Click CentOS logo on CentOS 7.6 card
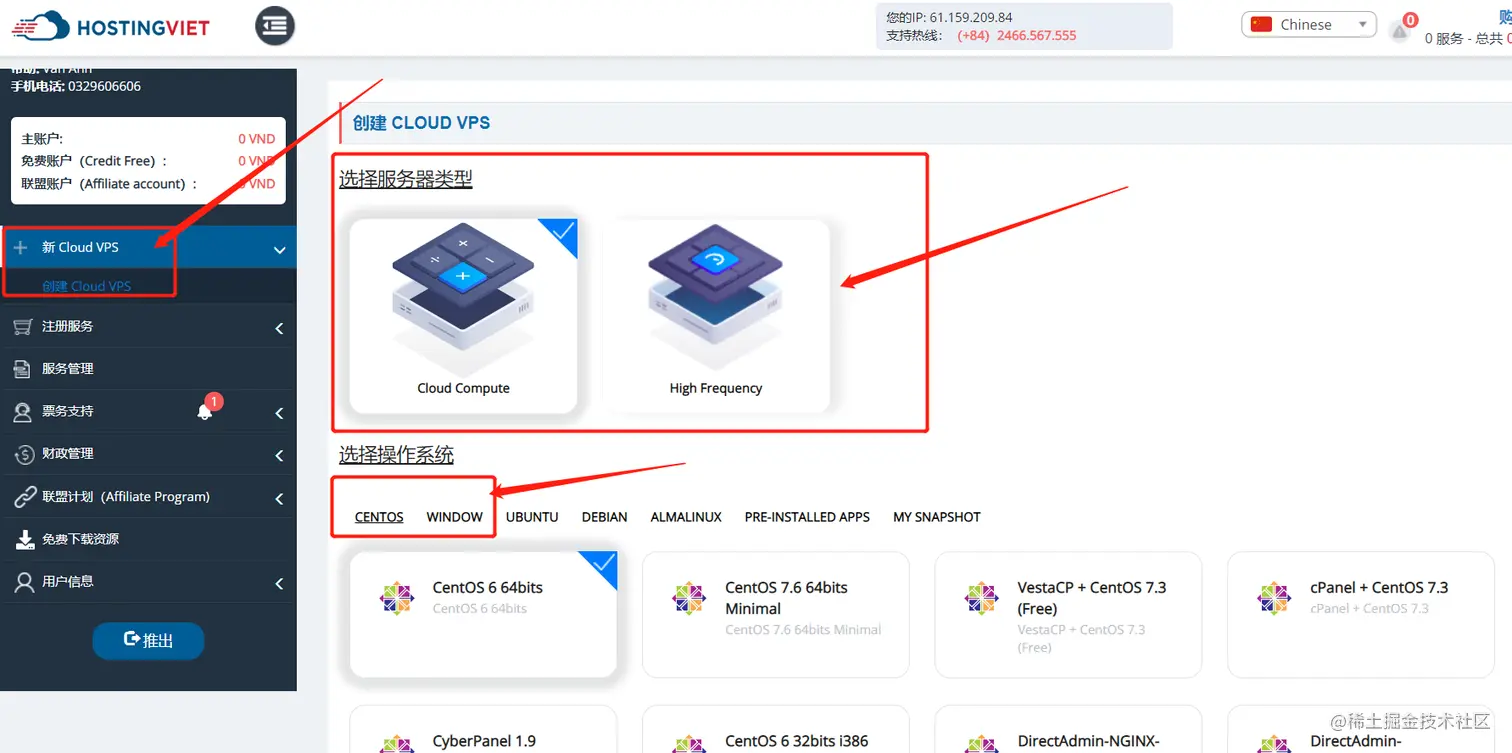 pyautogui.click(x=689, y=598)
